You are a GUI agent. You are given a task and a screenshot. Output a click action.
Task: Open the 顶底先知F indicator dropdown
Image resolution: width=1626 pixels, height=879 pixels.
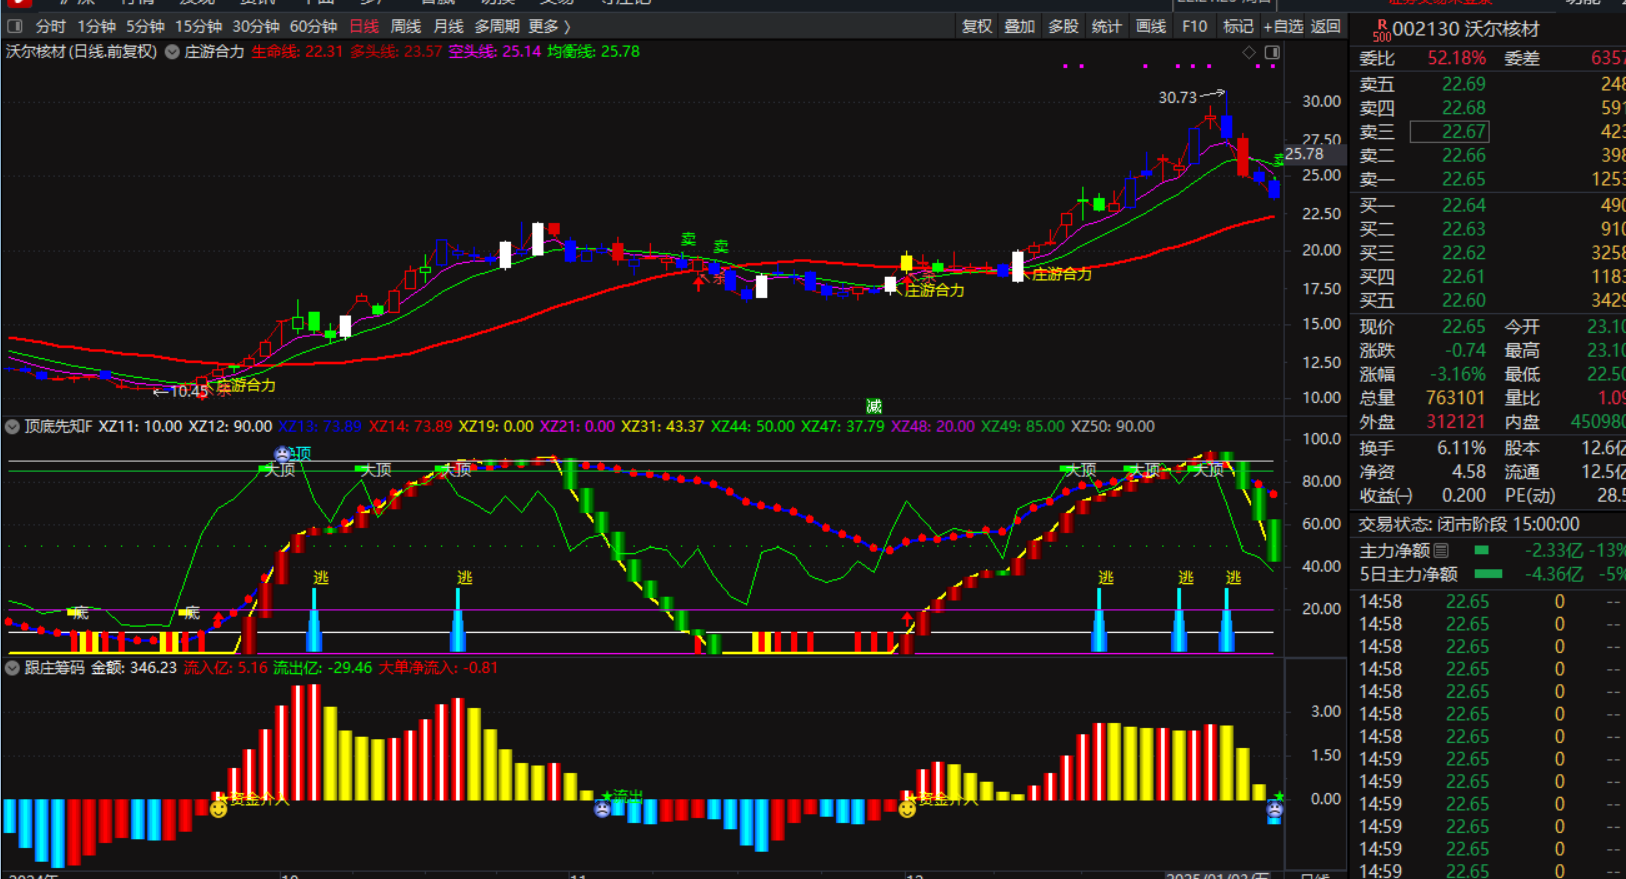pos(12,427)
